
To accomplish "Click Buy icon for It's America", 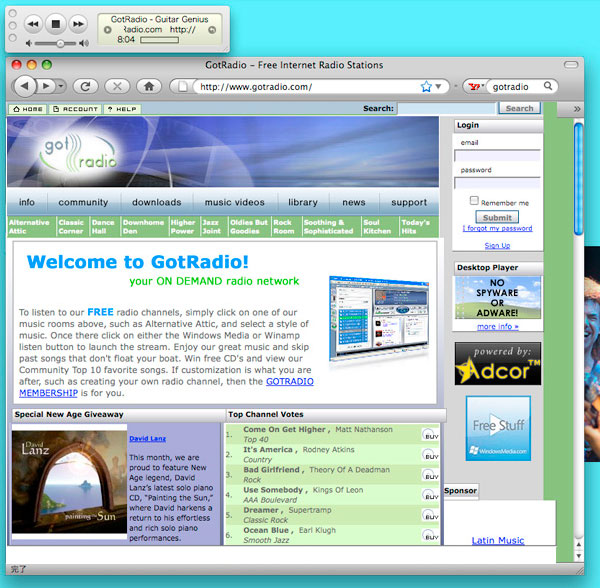I will click(x=430, y=455).
